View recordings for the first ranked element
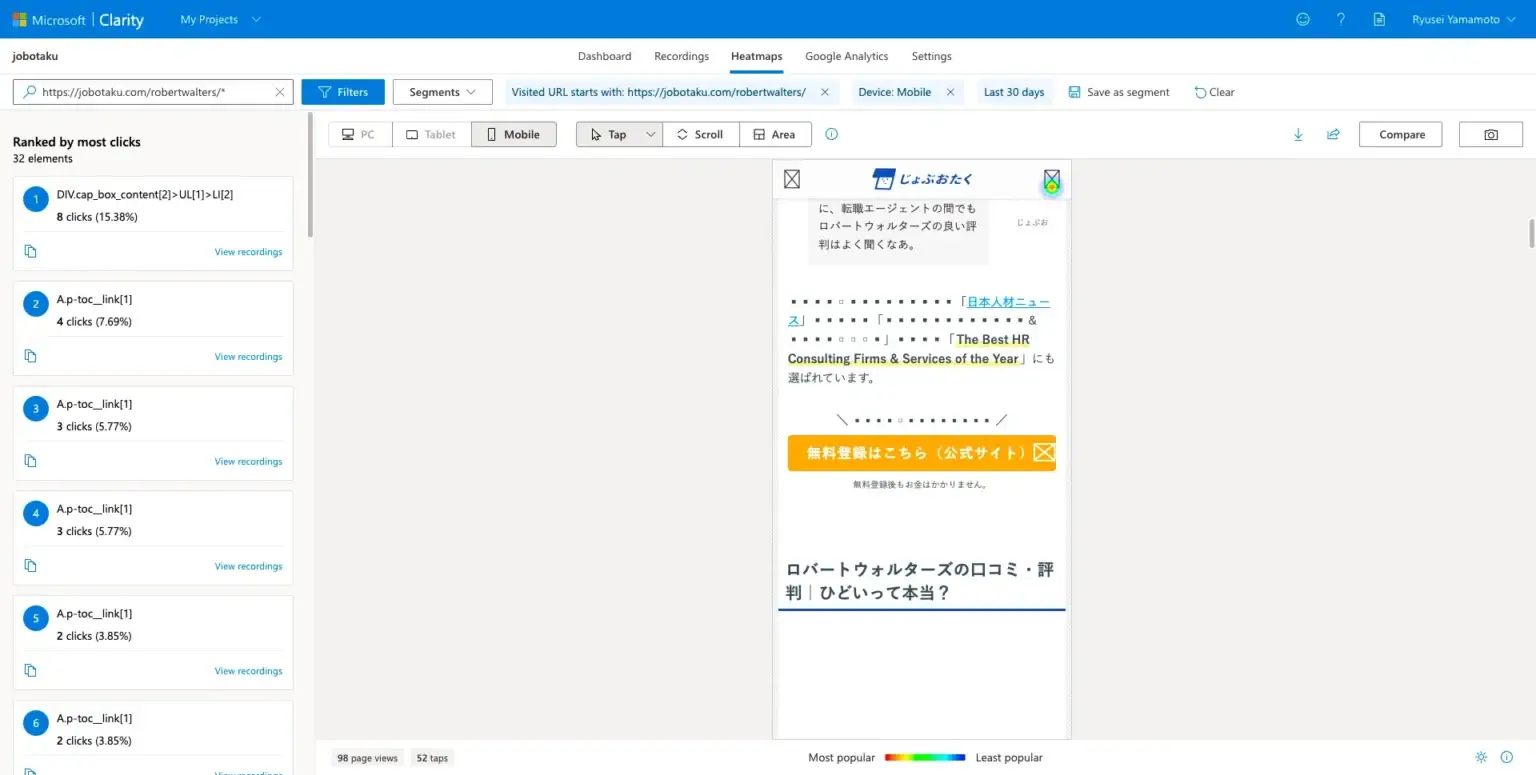 pos(248,252)
